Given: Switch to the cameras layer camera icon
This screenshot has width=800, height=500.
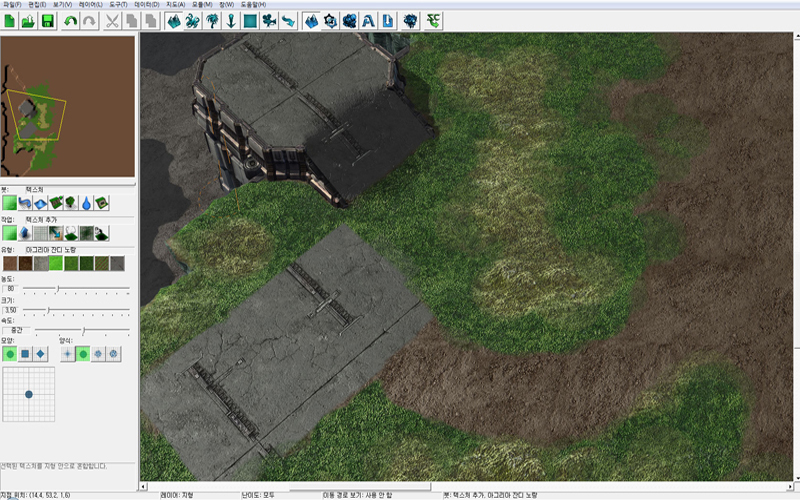Looking at the screenshot, I should (269, 21).
